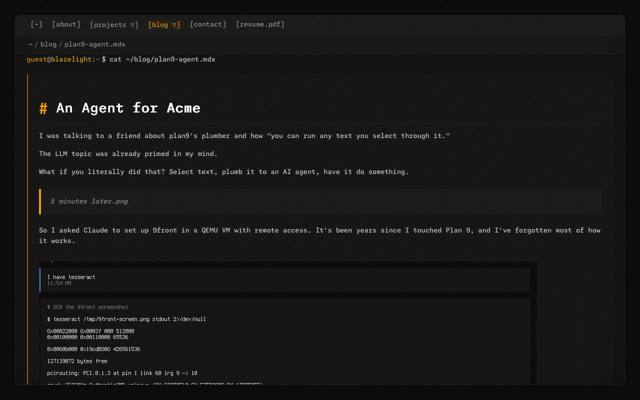
Task: Navigate to the blog breadcrumb
Action: [x=49, y=45]
